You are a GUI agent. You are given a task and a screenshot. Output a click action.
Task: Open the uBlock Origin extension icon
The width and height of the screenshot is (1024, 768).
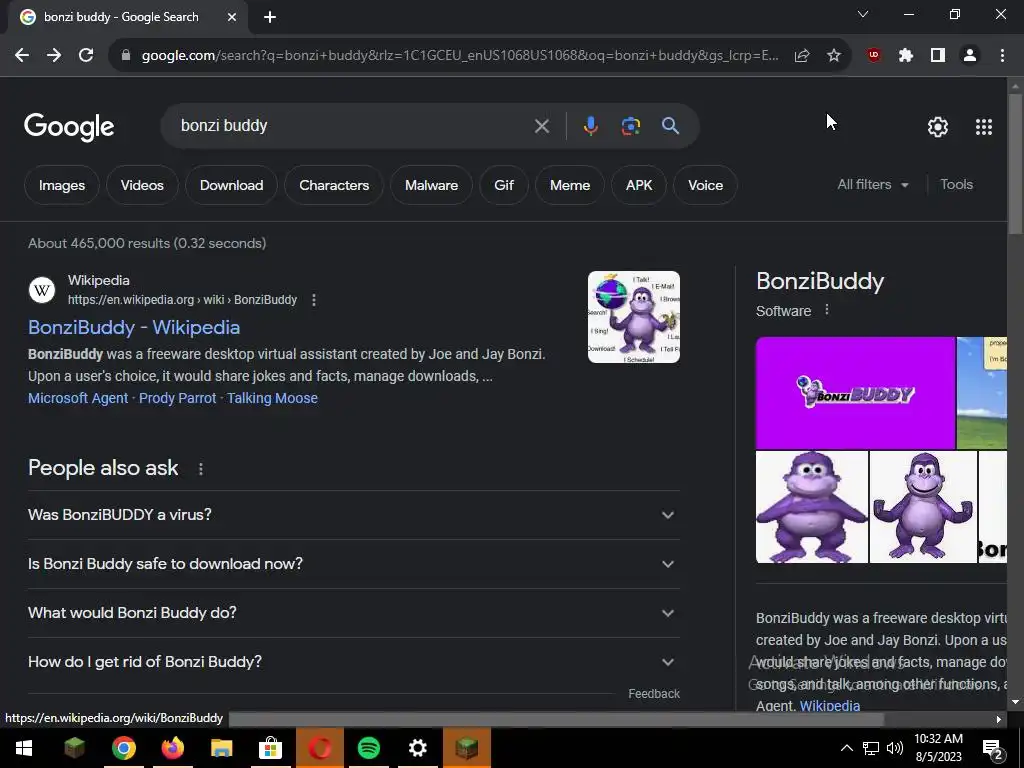pyautogui.click(x=874, y=56)
